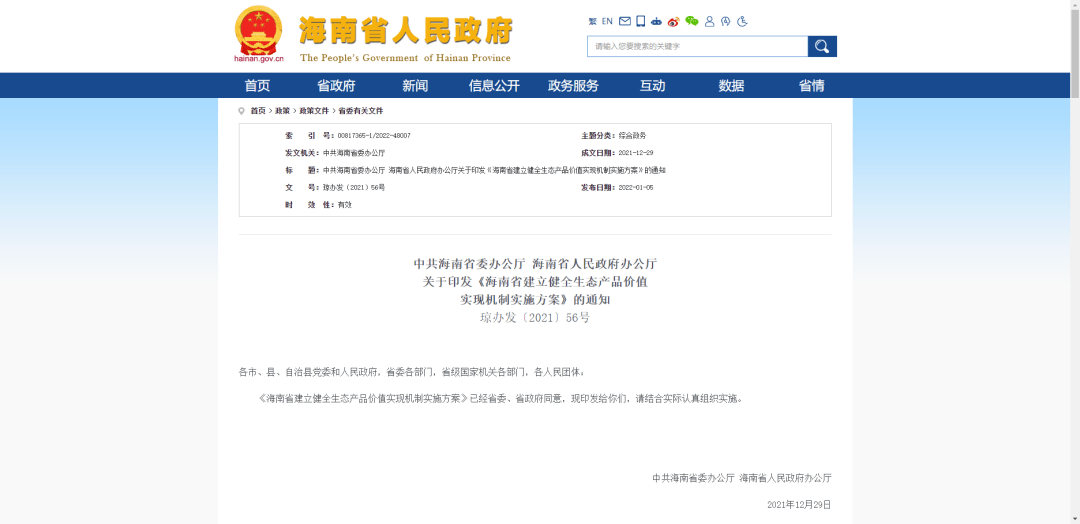This screenshot has width=1080, height=524.
Task: Open the Weibo icon link
Action: point(673,21)
